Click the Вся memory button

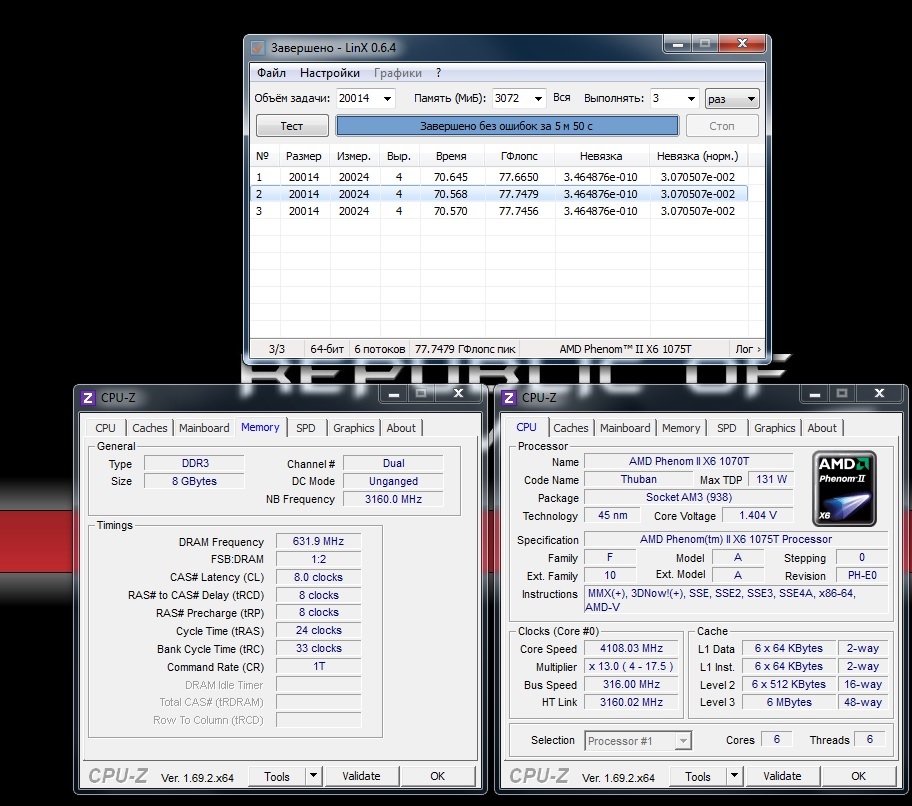click(561, 98)
